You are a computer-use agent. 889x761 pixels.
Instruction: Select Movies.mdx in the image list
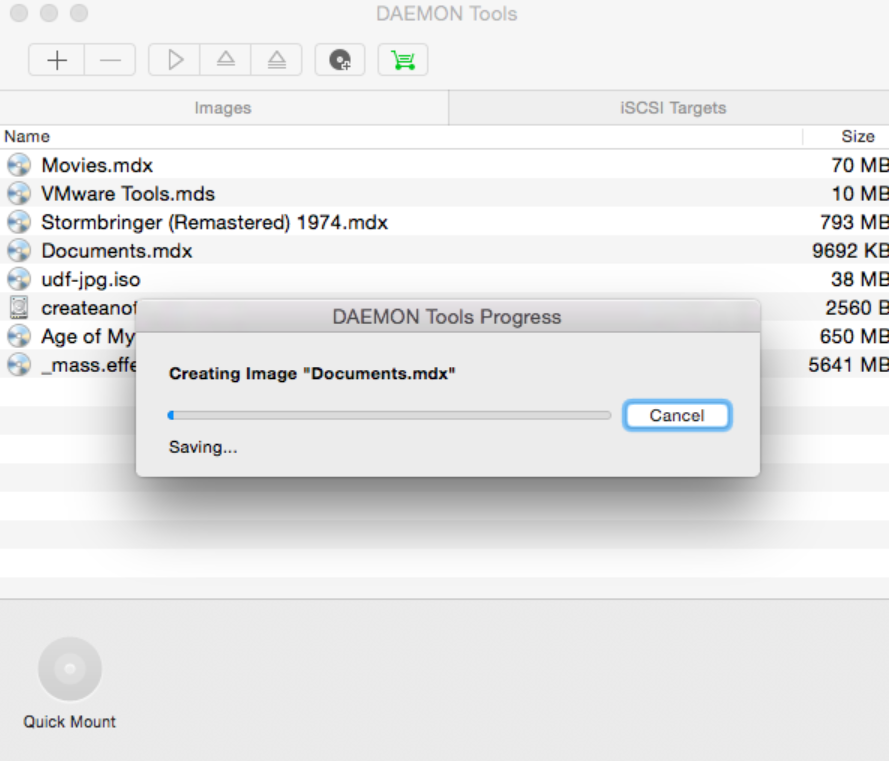(97, 165)
